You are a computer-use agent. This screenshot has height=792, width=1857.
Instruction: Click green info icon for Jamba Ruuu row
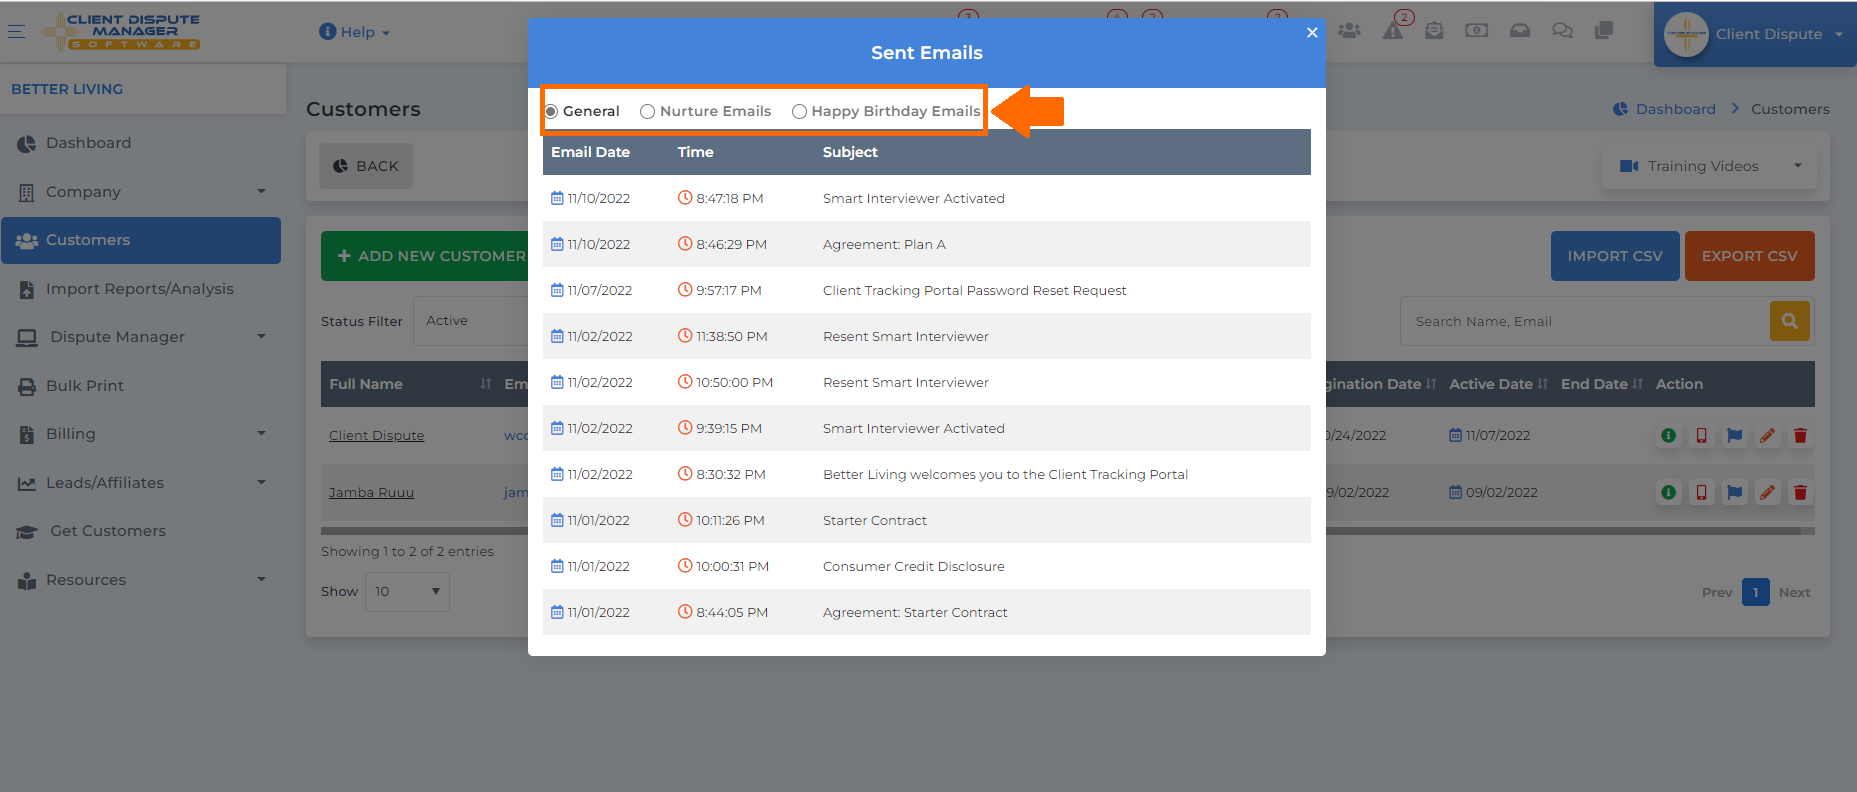[x=1668, y=493]
